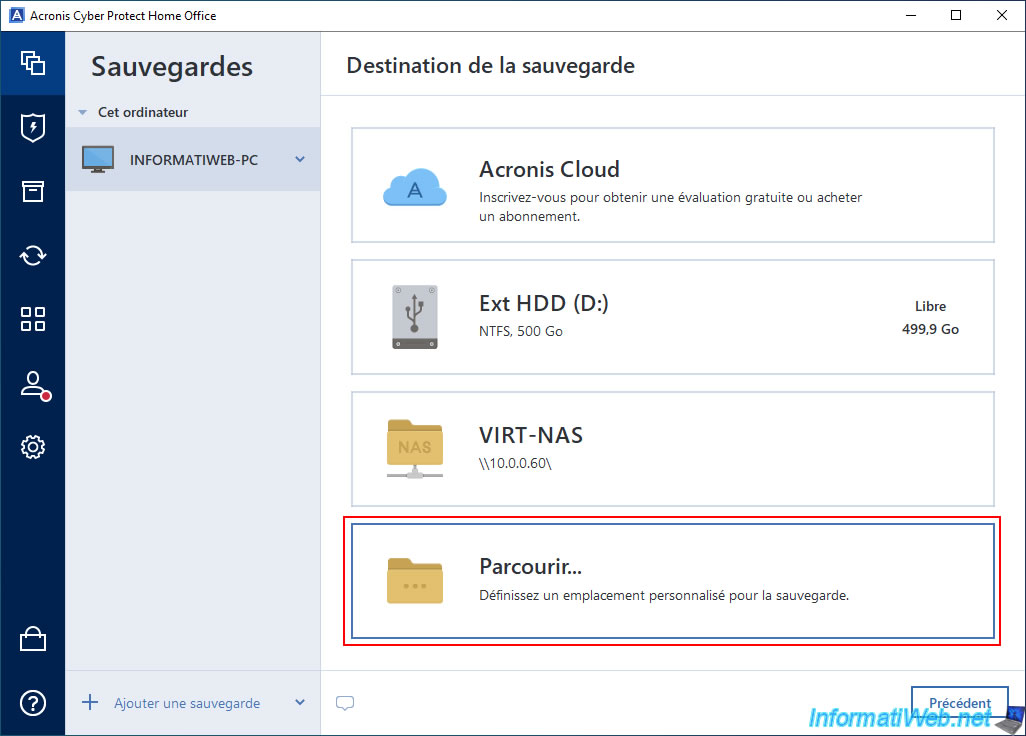Click the USB external drive icon
Screen dimensions: 1026x736
coord(415,317)
